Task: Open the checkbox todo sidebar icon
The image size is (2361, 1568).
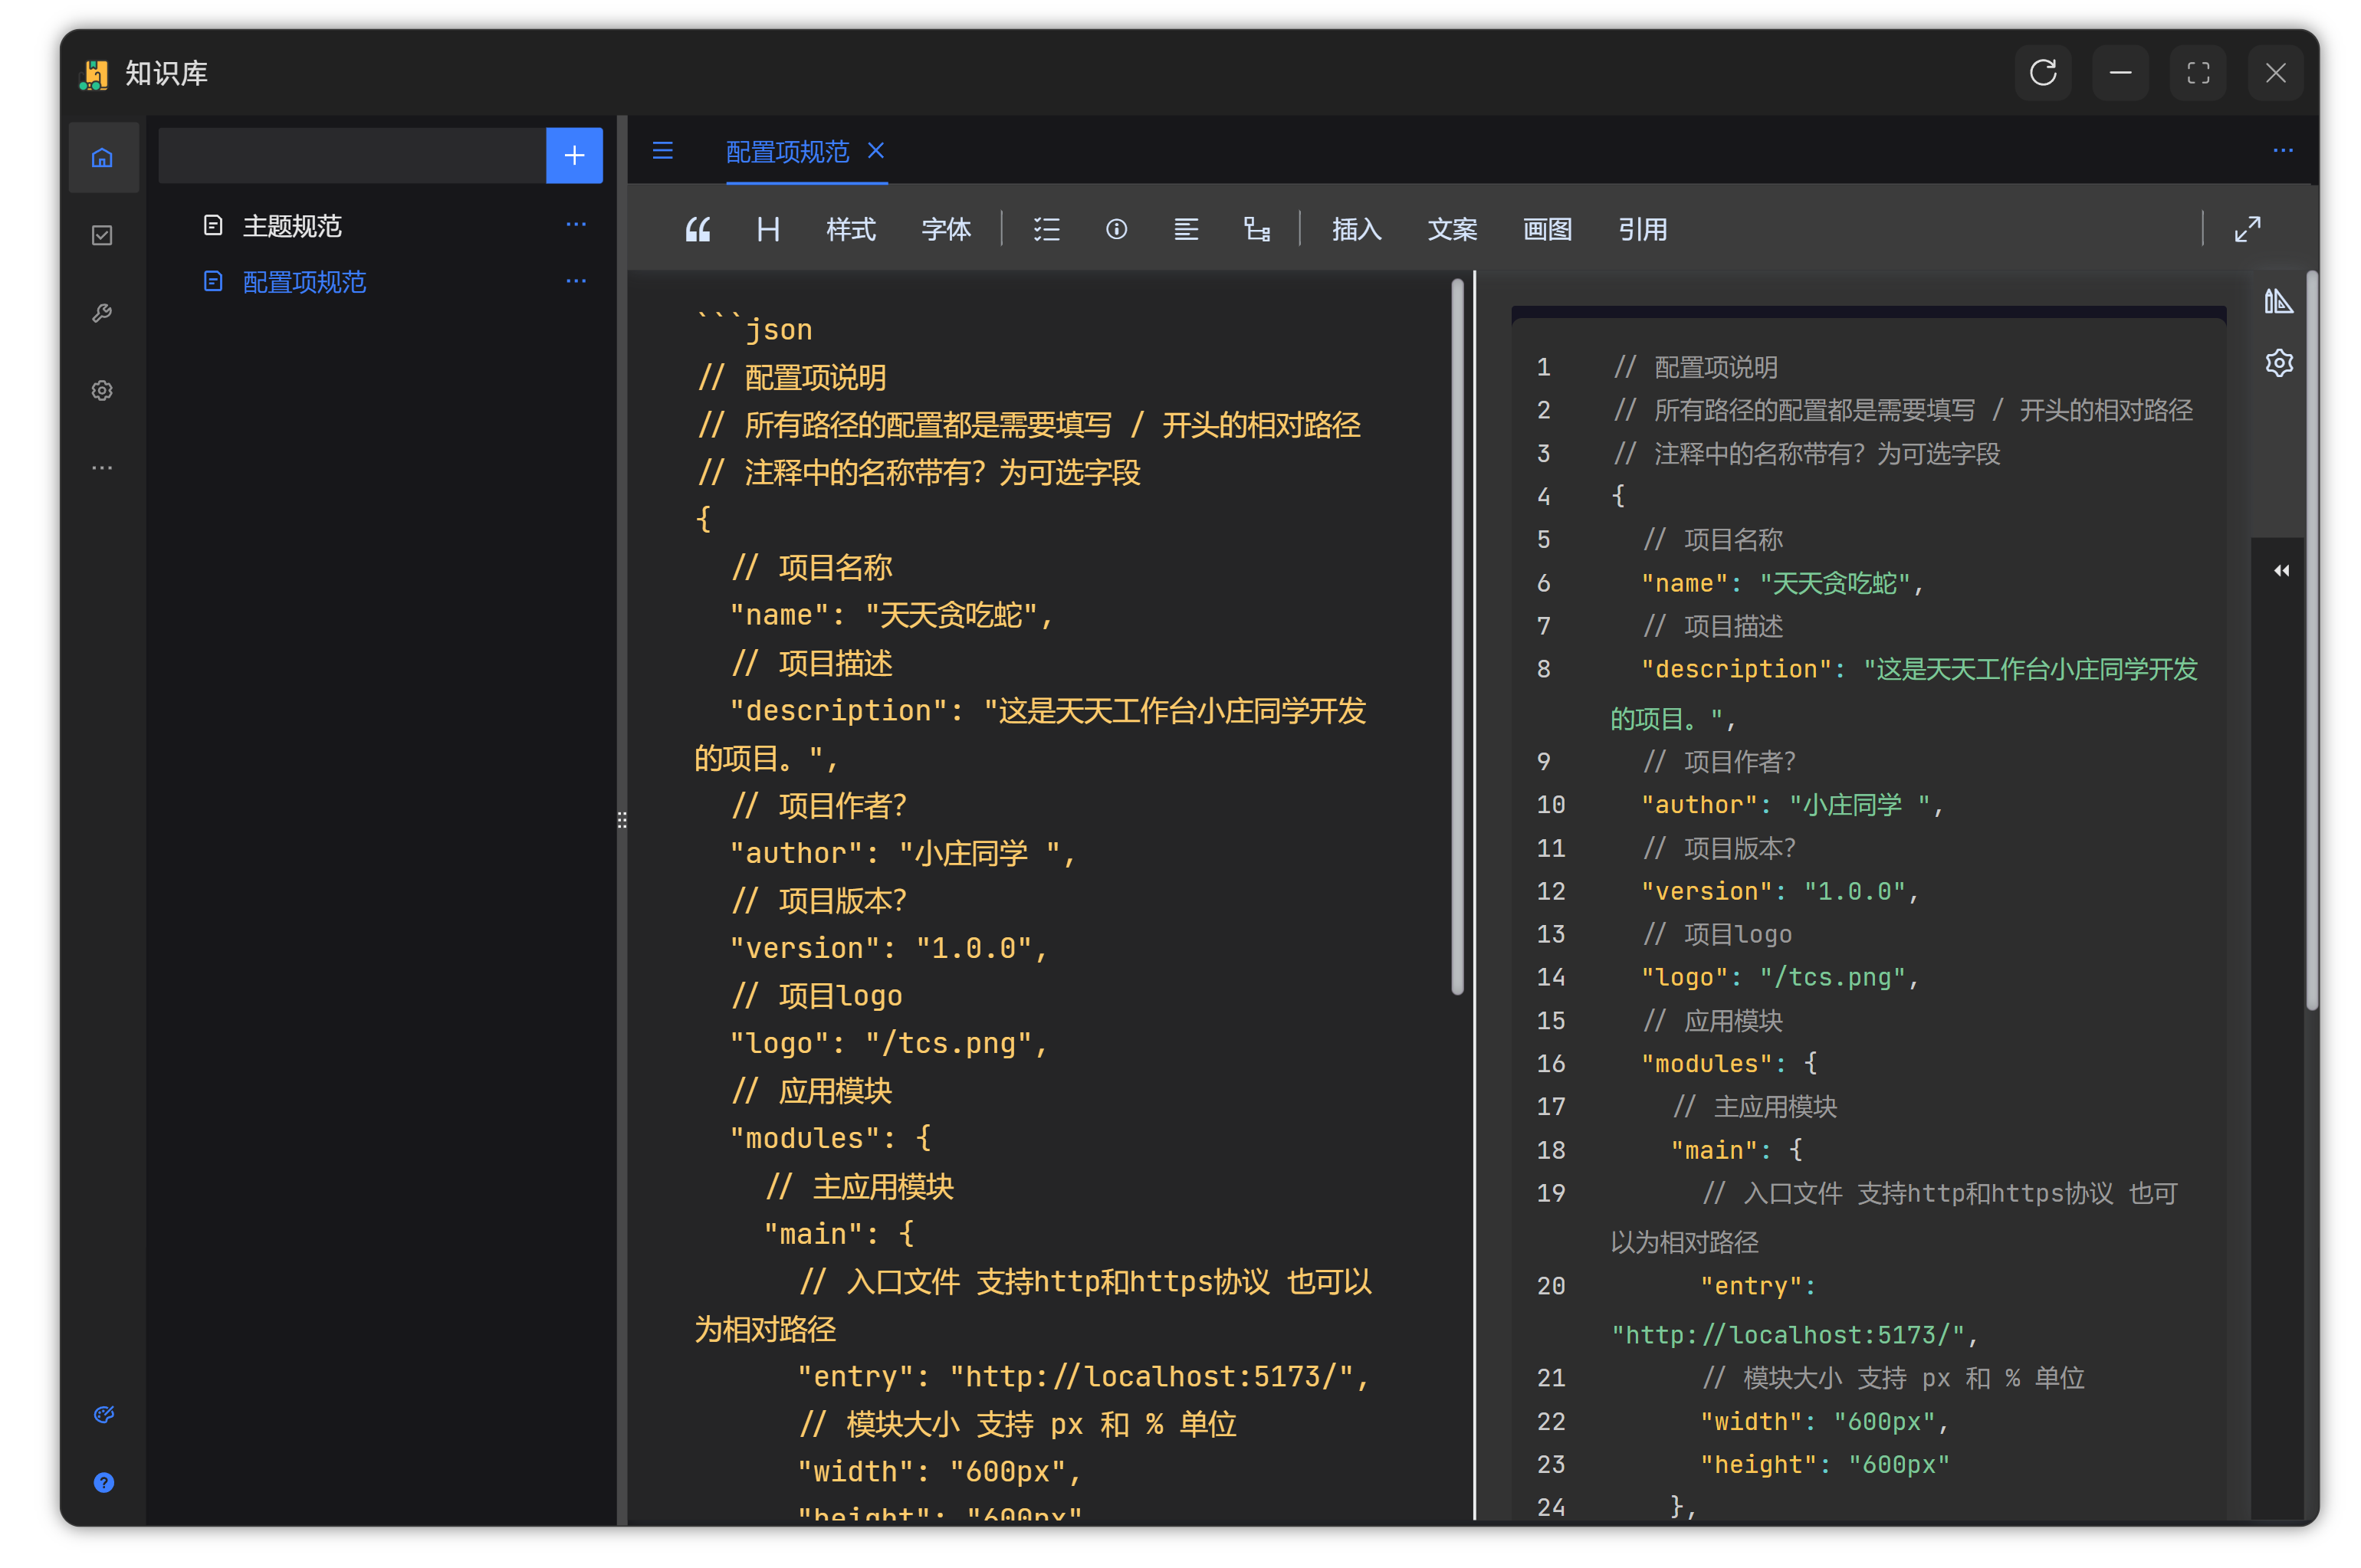Action: pyautogui.click(x=102, y=235)
